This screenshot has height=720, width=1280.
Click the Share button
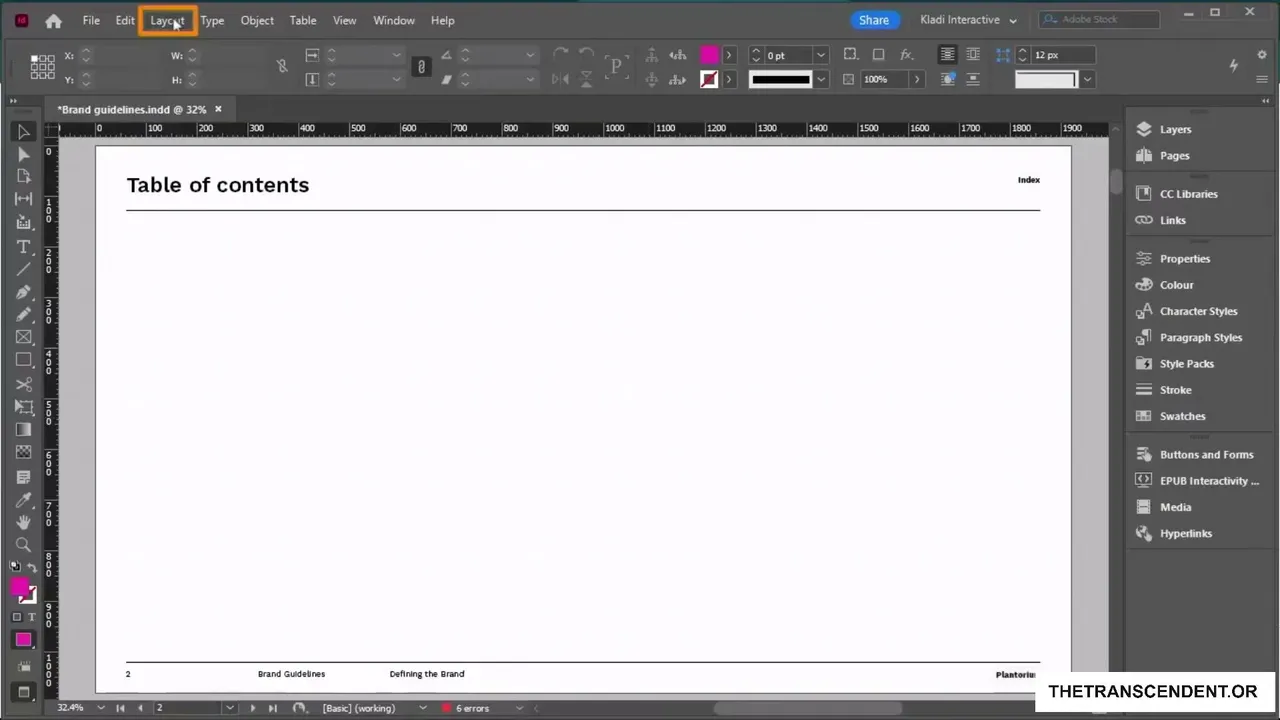(x=874, y=20)
